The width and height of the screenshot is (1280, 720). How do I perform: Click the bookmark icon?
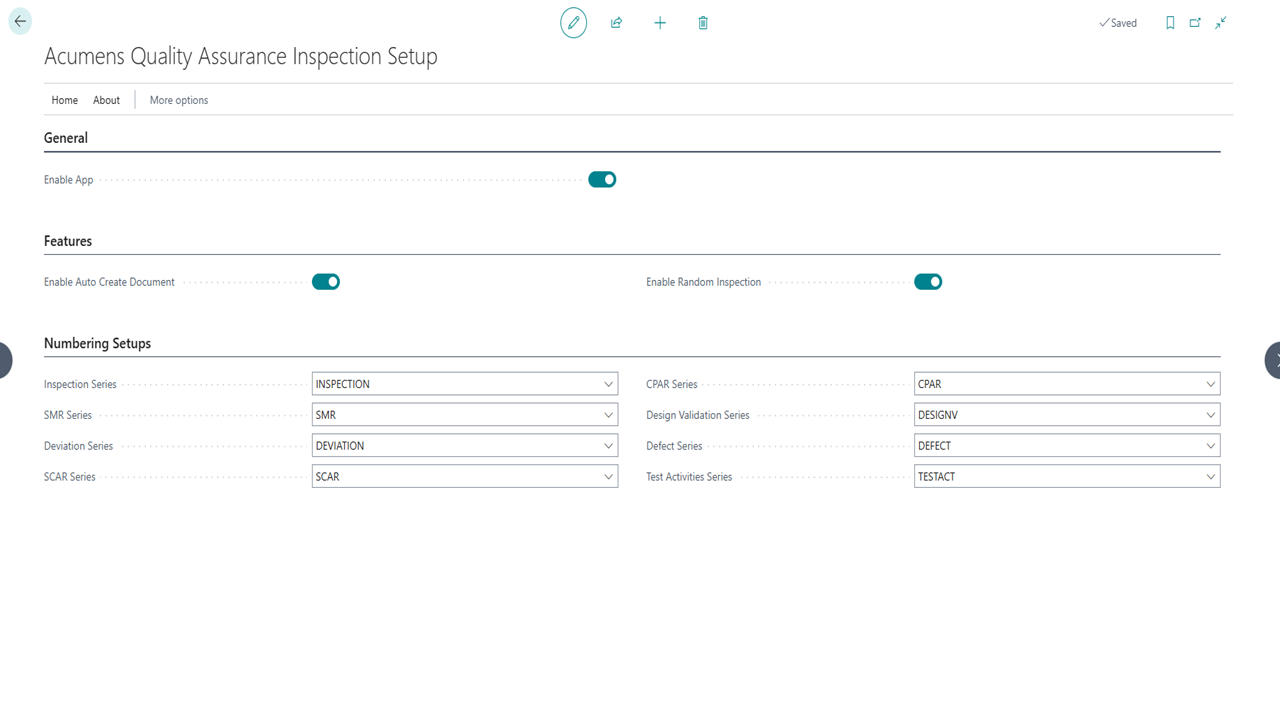pyautogui.click(x=1170, y=23)
